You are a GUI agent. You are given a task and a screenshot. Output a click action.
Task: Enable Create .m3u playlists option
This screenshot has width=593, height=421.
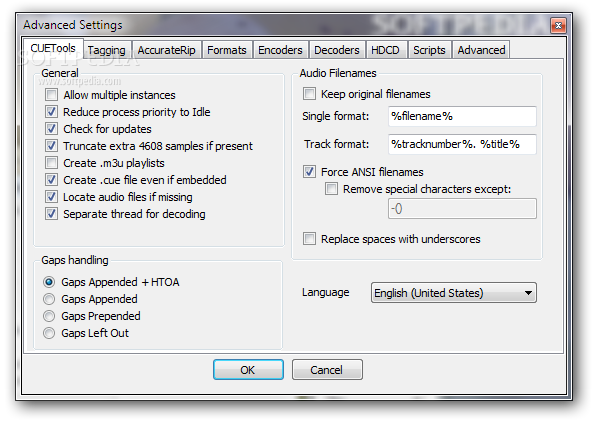click(x=51, y=163)
